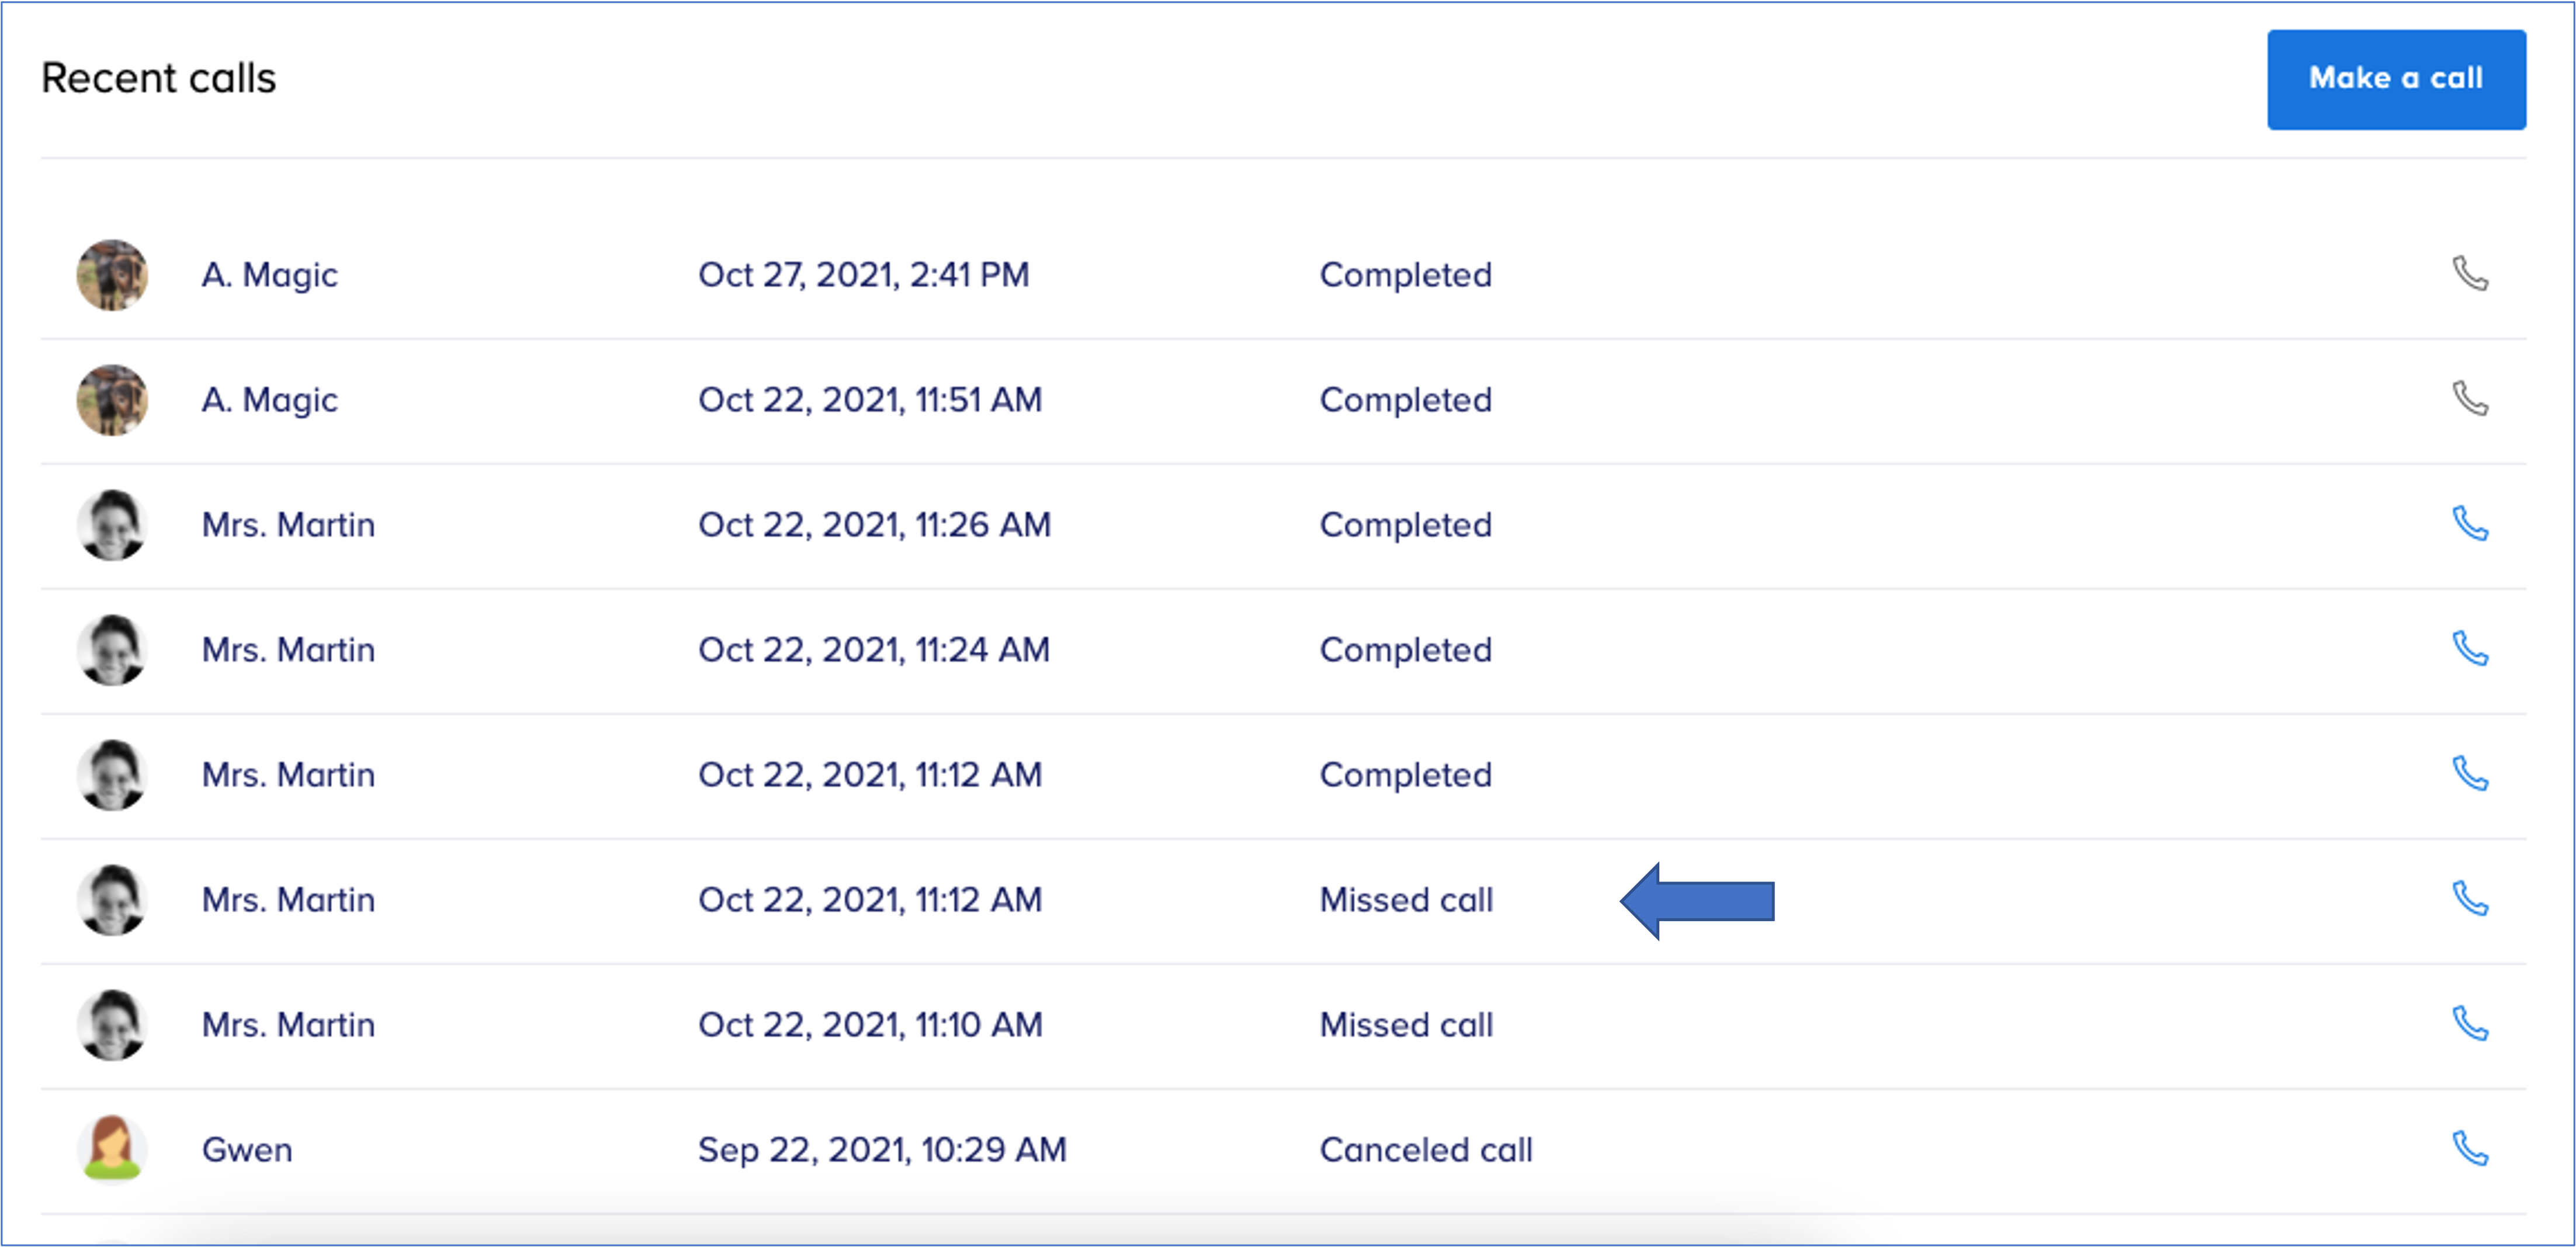Call Gwen using her row's phone icon
The image size is (2576, 1247).
tap(2469, 1149)
